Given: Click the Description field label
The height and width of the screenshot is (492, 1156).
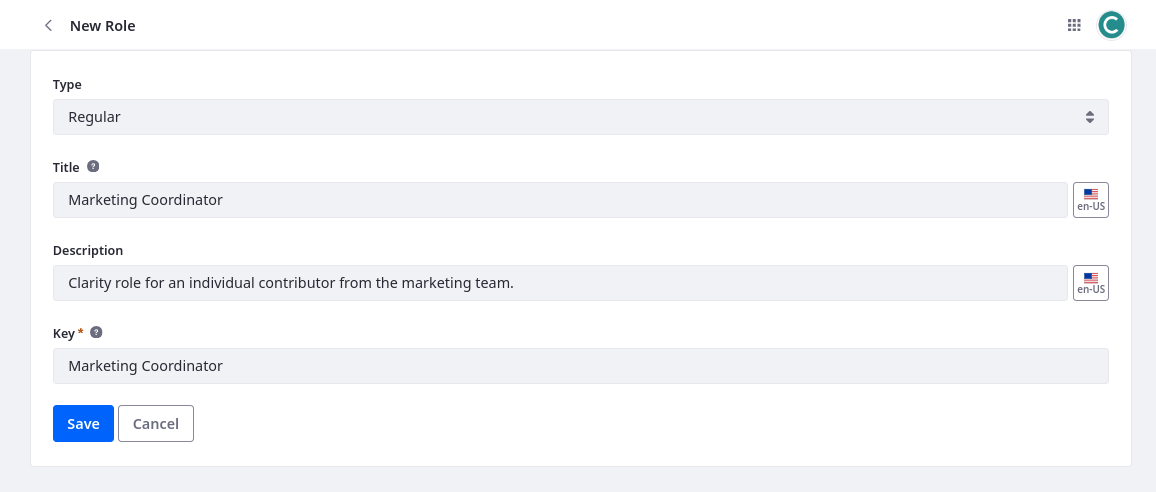Looking at the screenshot, I should coord(88,251).
